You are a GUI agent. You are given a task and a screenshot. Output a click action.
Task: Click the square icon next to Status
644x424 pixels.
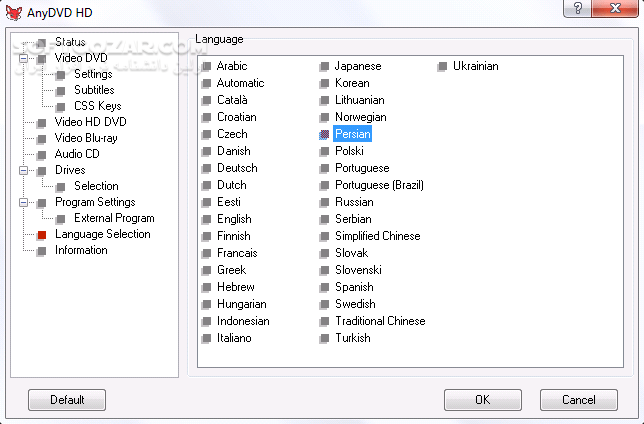pos(42,43)
